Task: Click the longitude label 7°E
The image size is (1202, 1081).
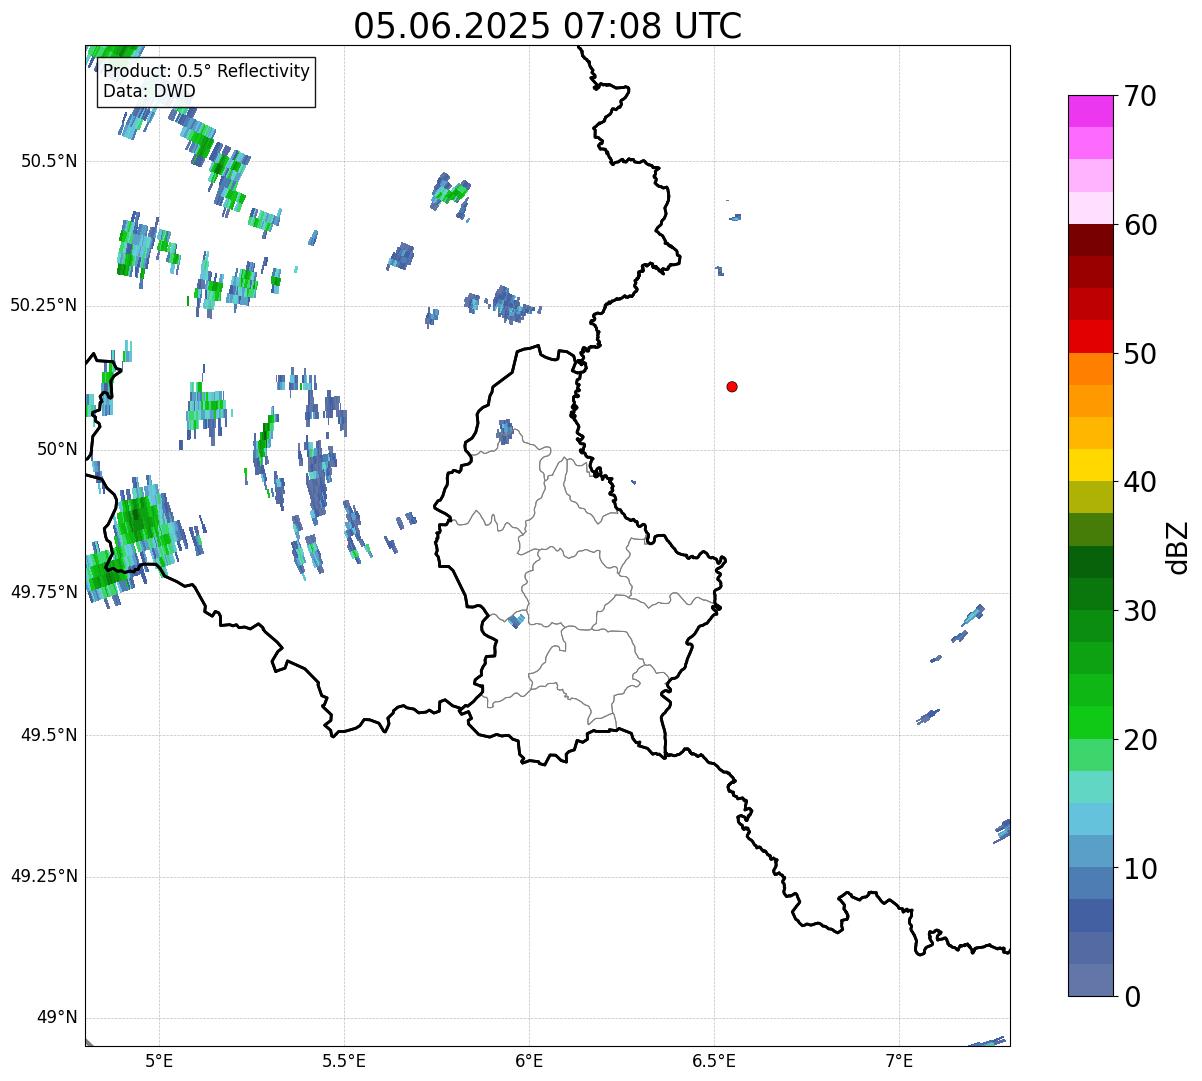Action: pos(899,1061)
